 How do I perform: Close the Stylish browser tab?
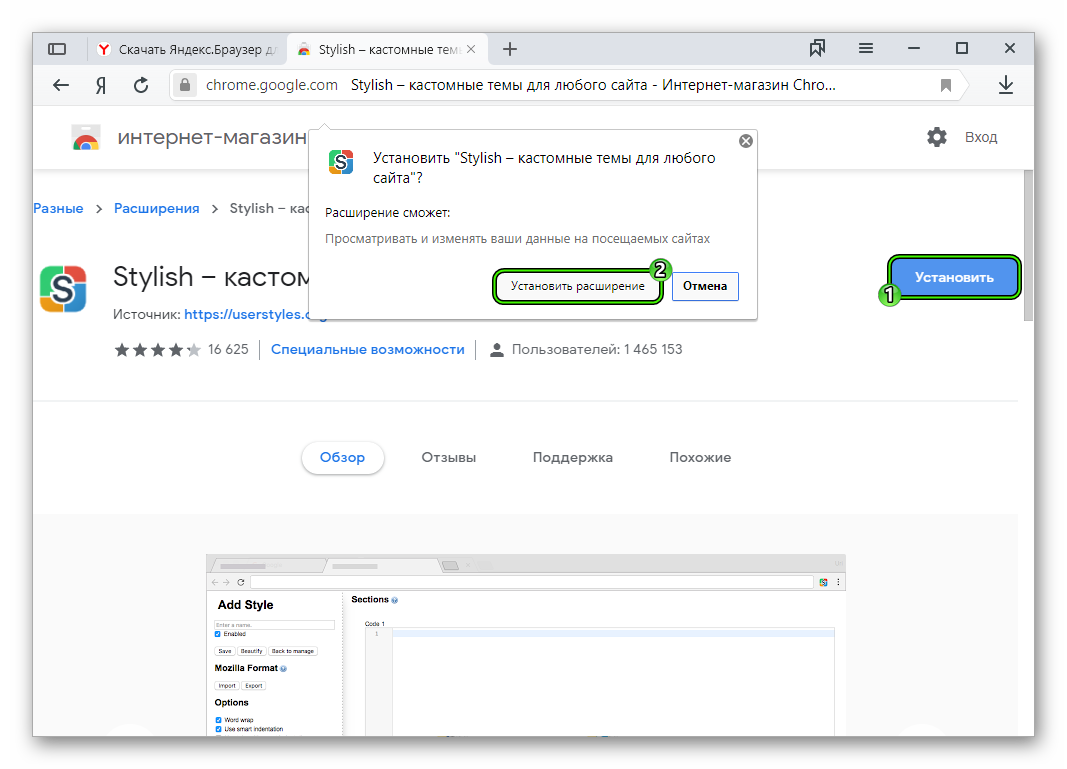tap(471, 49)
